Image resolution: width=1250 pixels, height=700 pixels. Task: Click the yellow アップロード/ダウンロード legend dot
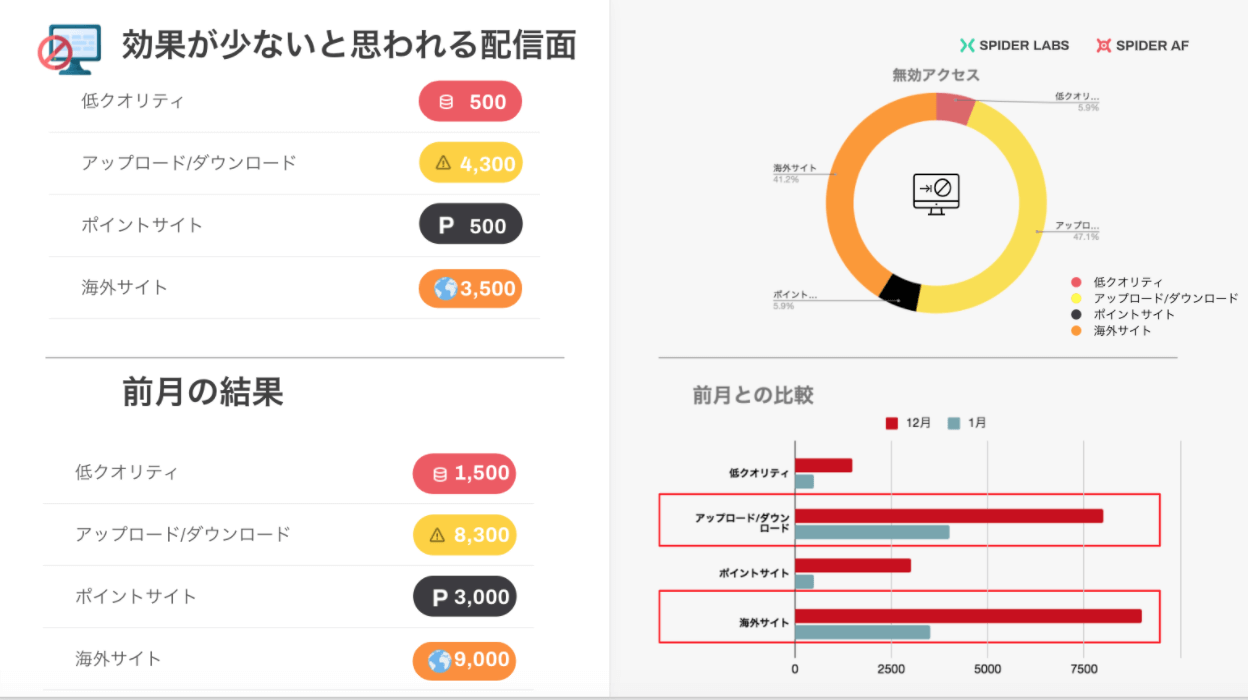[x=1076, y=298]
